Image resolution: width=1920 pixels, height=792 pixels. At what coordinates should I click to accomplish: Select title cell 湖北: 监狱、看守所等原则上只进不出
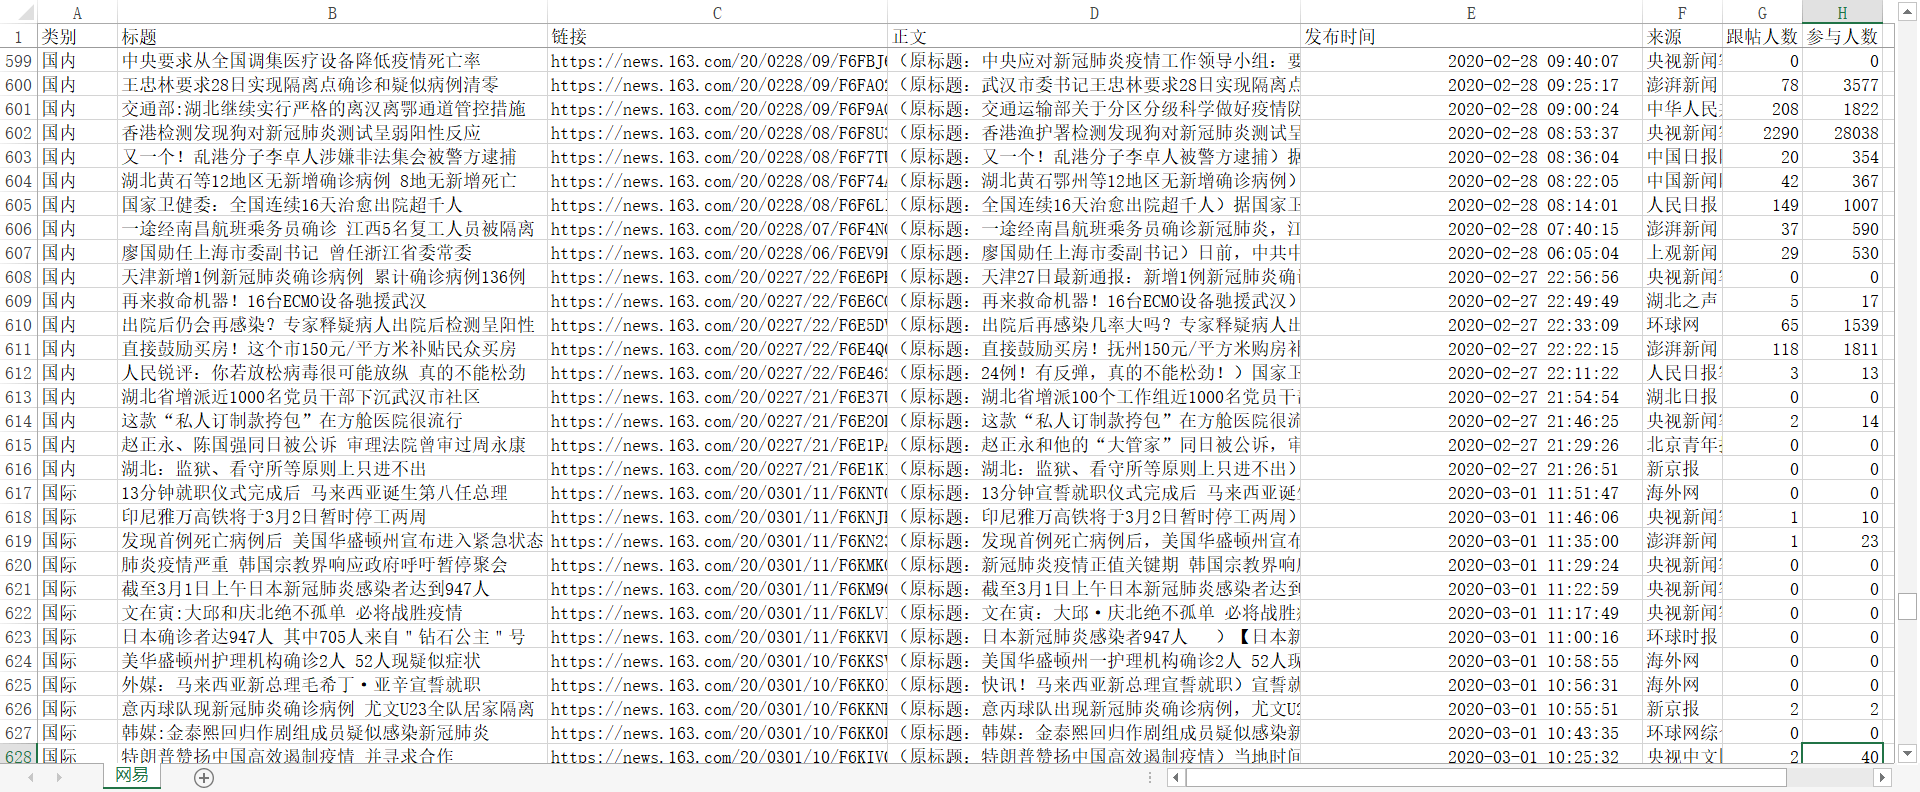[332, 469]
